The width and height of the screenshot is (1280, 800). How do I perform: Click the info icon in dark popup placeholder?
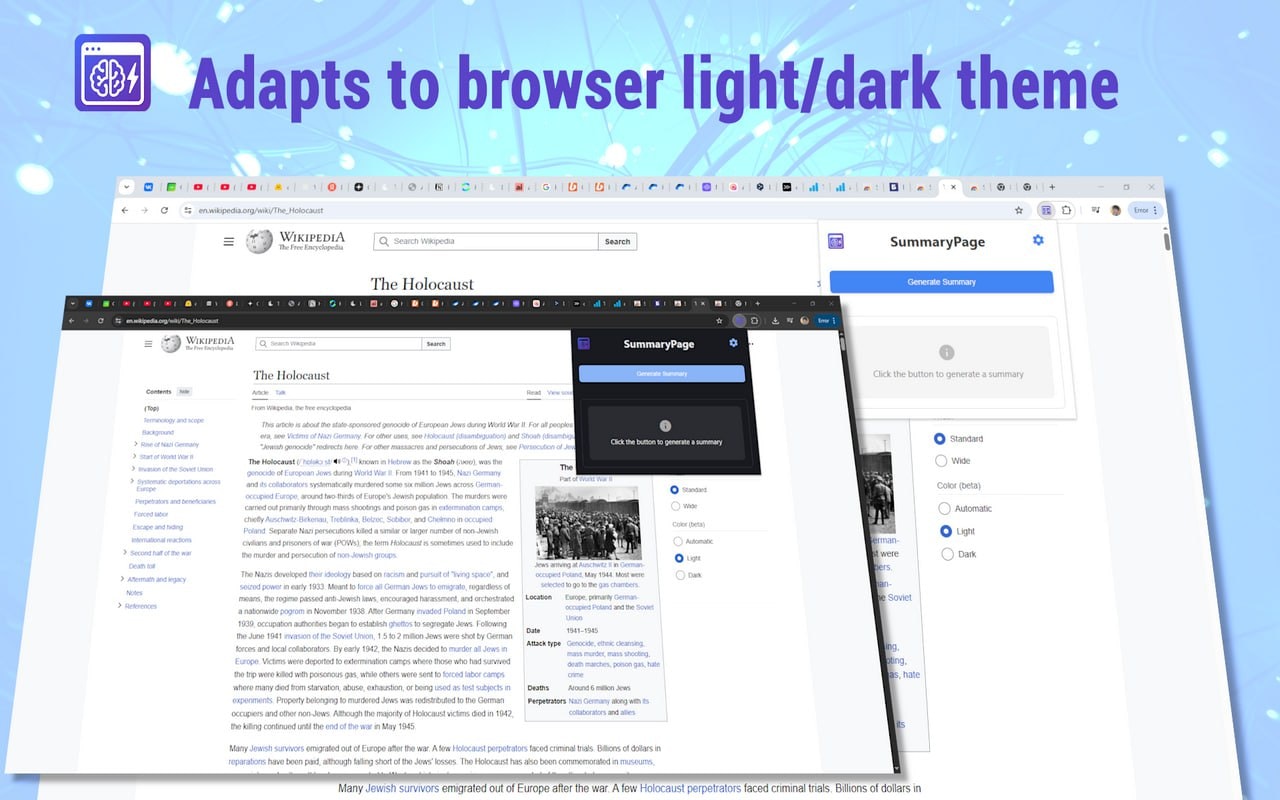[665, 426]
